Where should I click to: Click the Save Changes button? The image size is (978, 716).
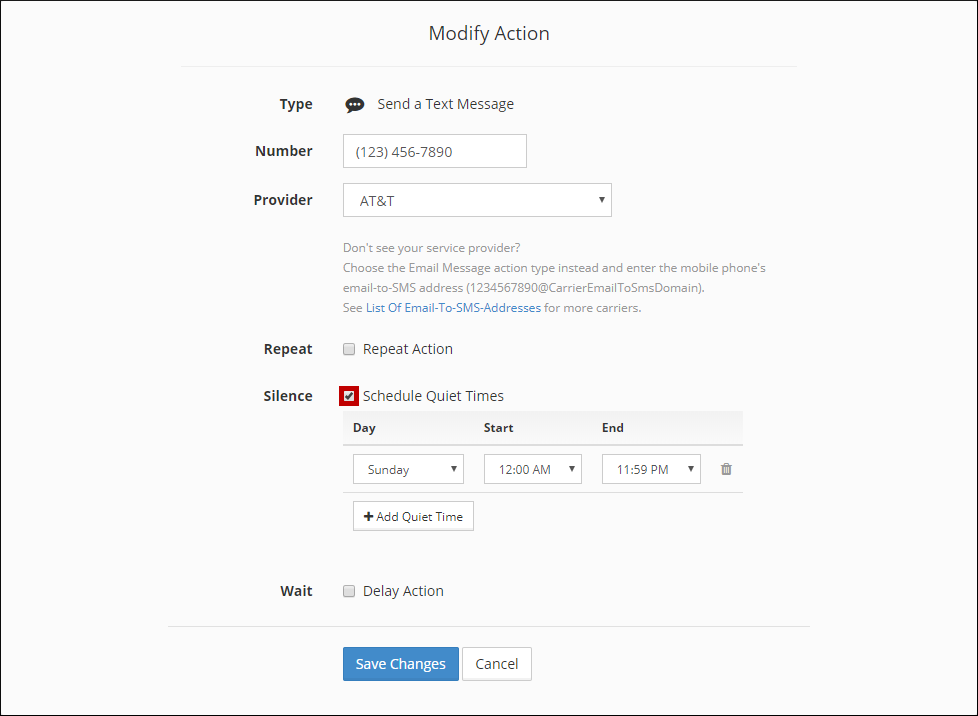(400, 664)
